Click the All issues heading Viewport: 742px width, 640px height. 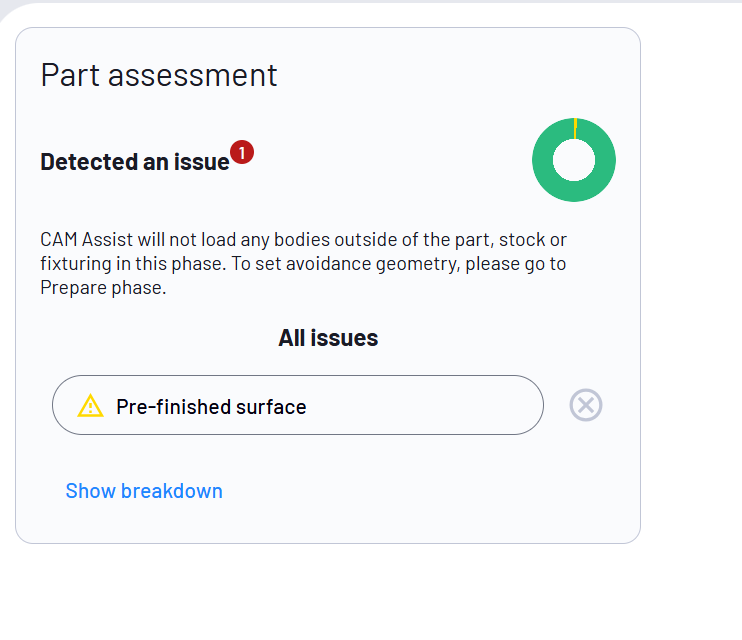328,338
